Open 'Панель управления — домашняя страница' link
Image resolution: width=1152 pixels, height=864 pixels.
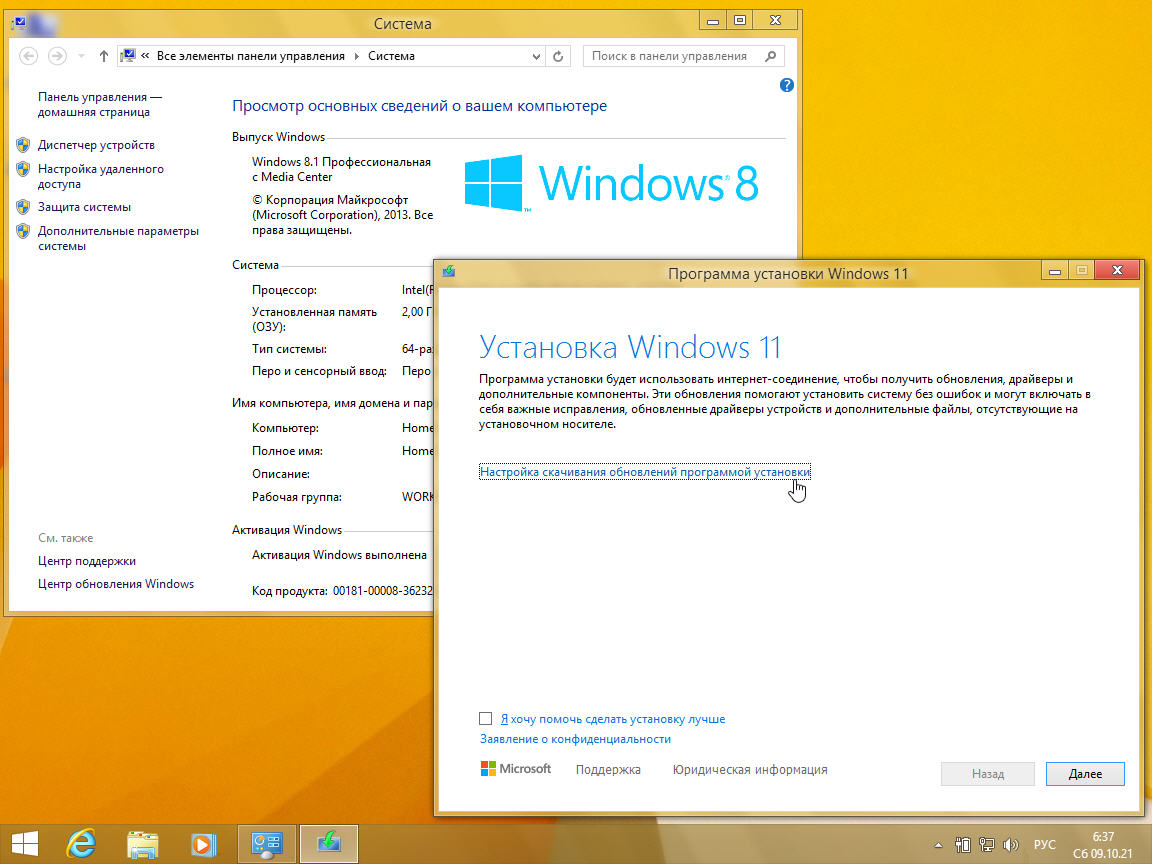coord(100,104)
